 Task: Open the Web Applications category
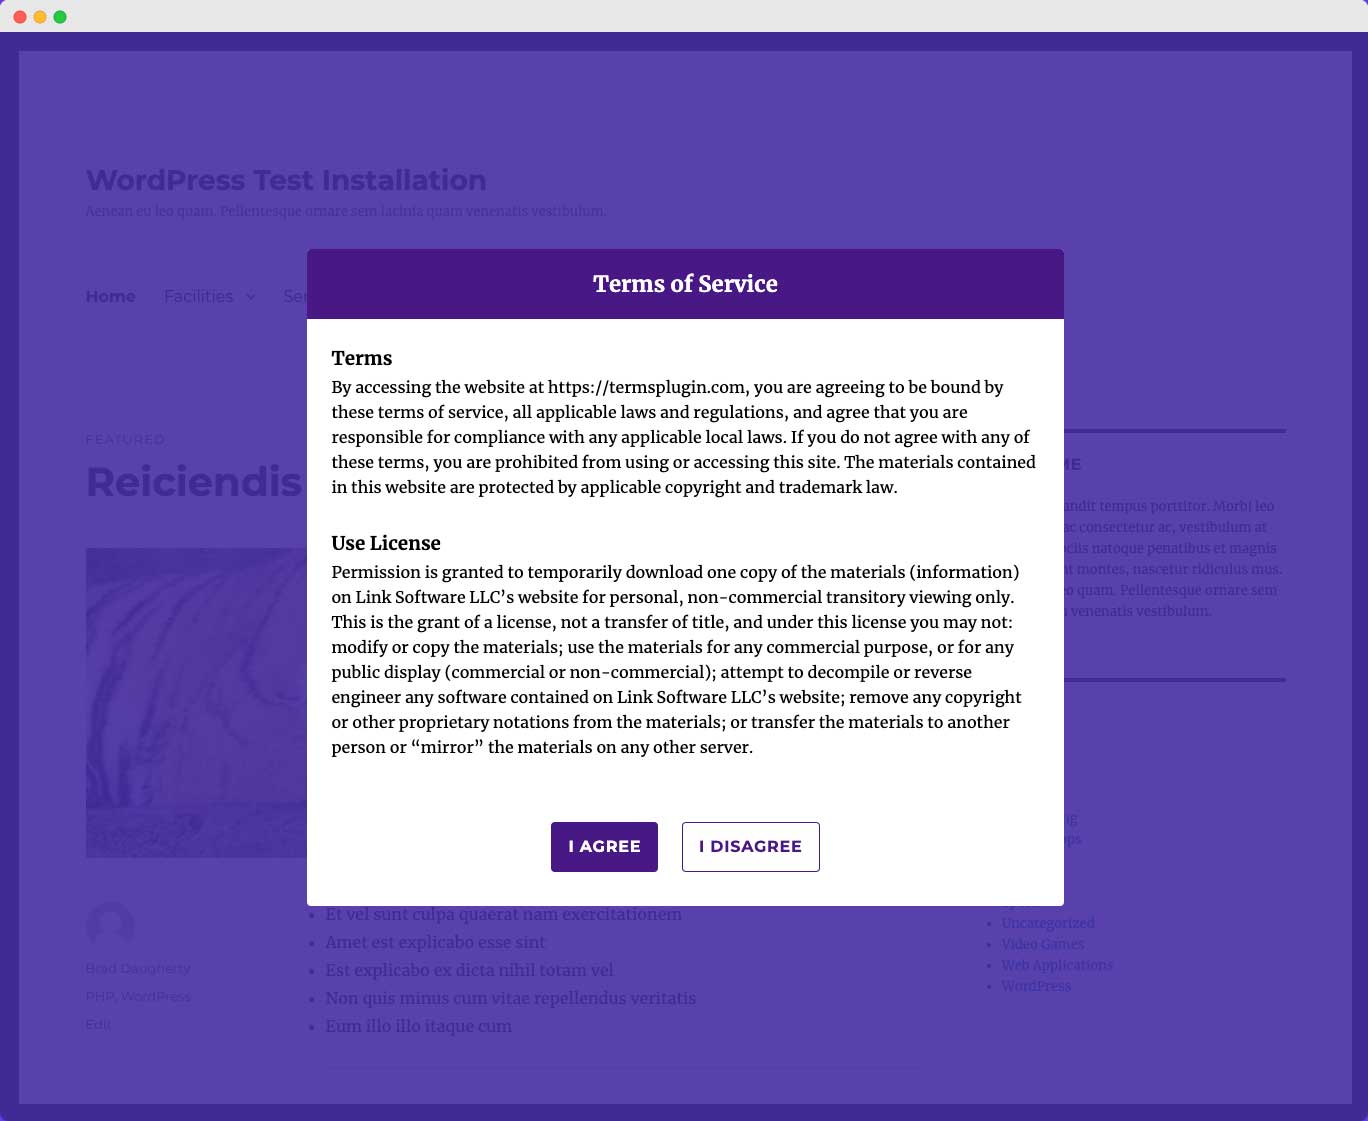(1057, 965)
